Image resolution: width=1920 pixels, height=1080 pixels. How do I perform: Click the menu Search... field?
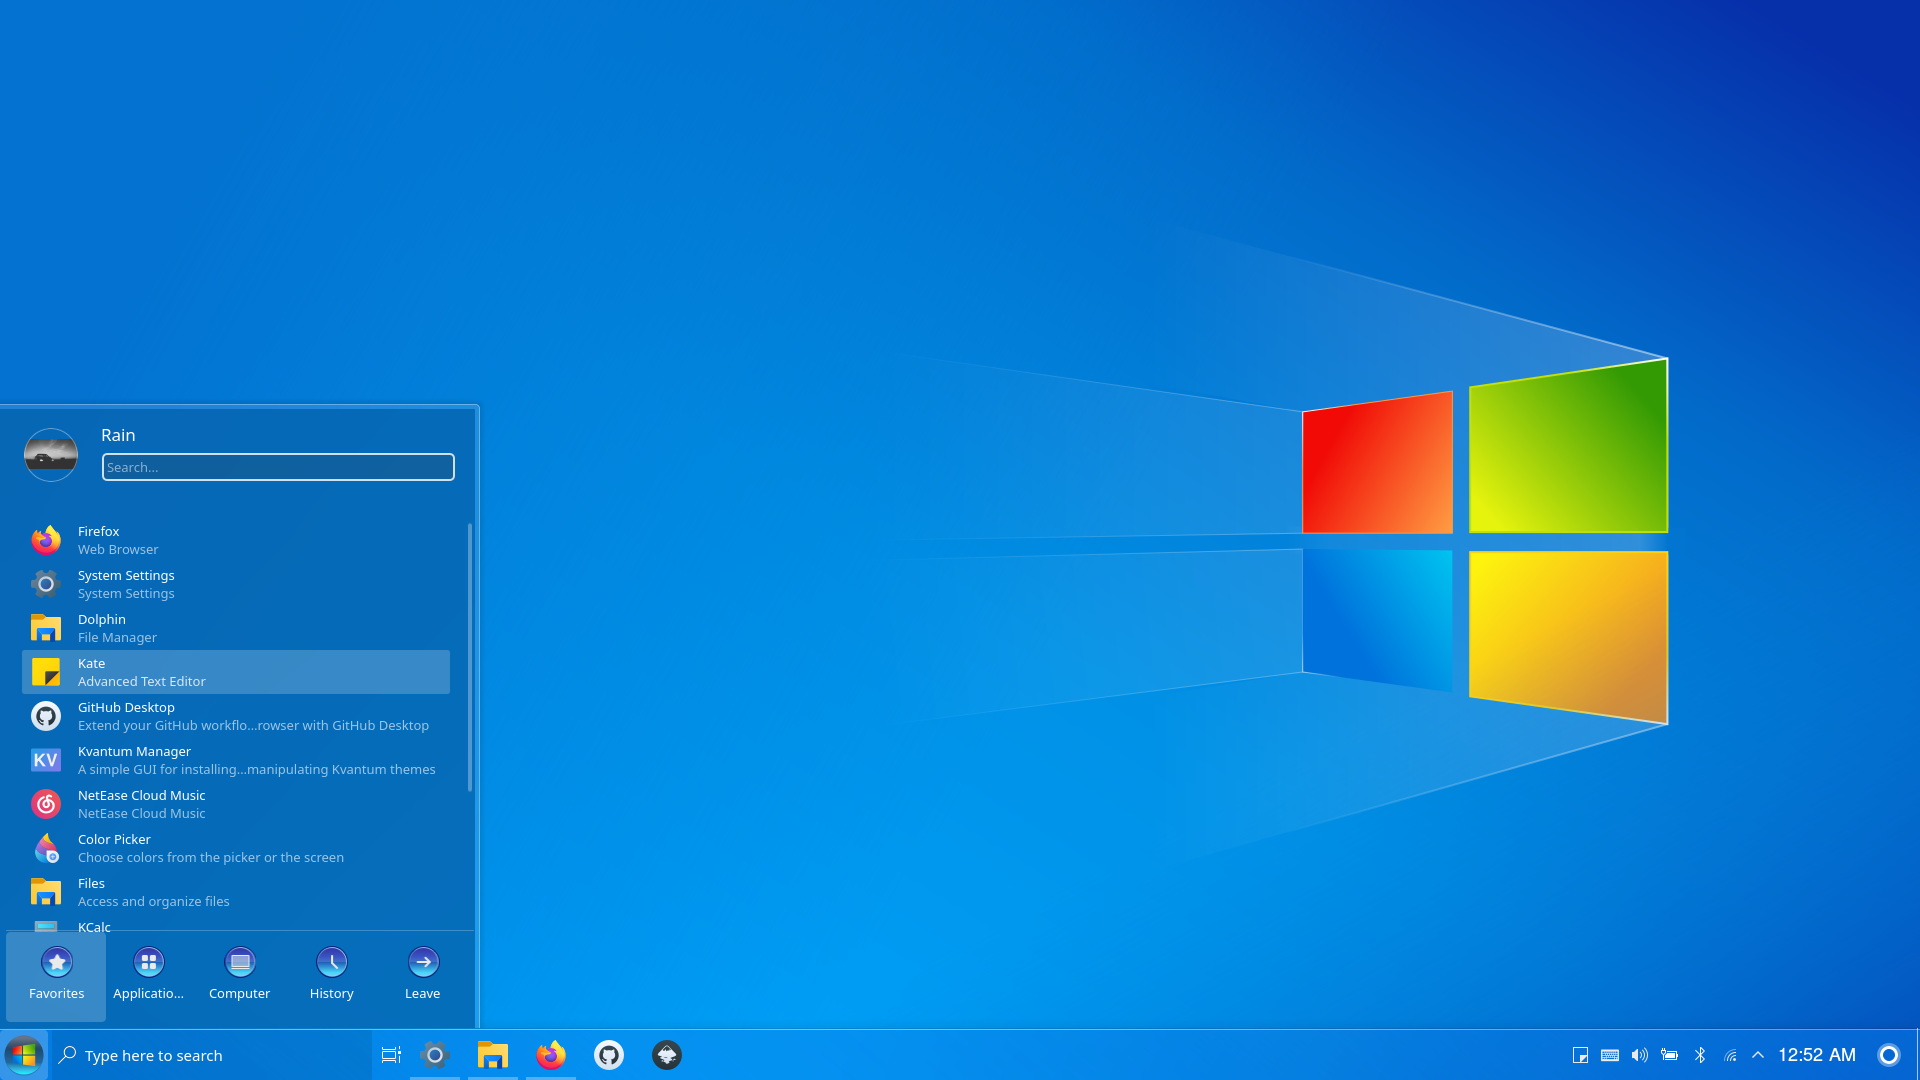pyautogui.click(x=278, y=467)
